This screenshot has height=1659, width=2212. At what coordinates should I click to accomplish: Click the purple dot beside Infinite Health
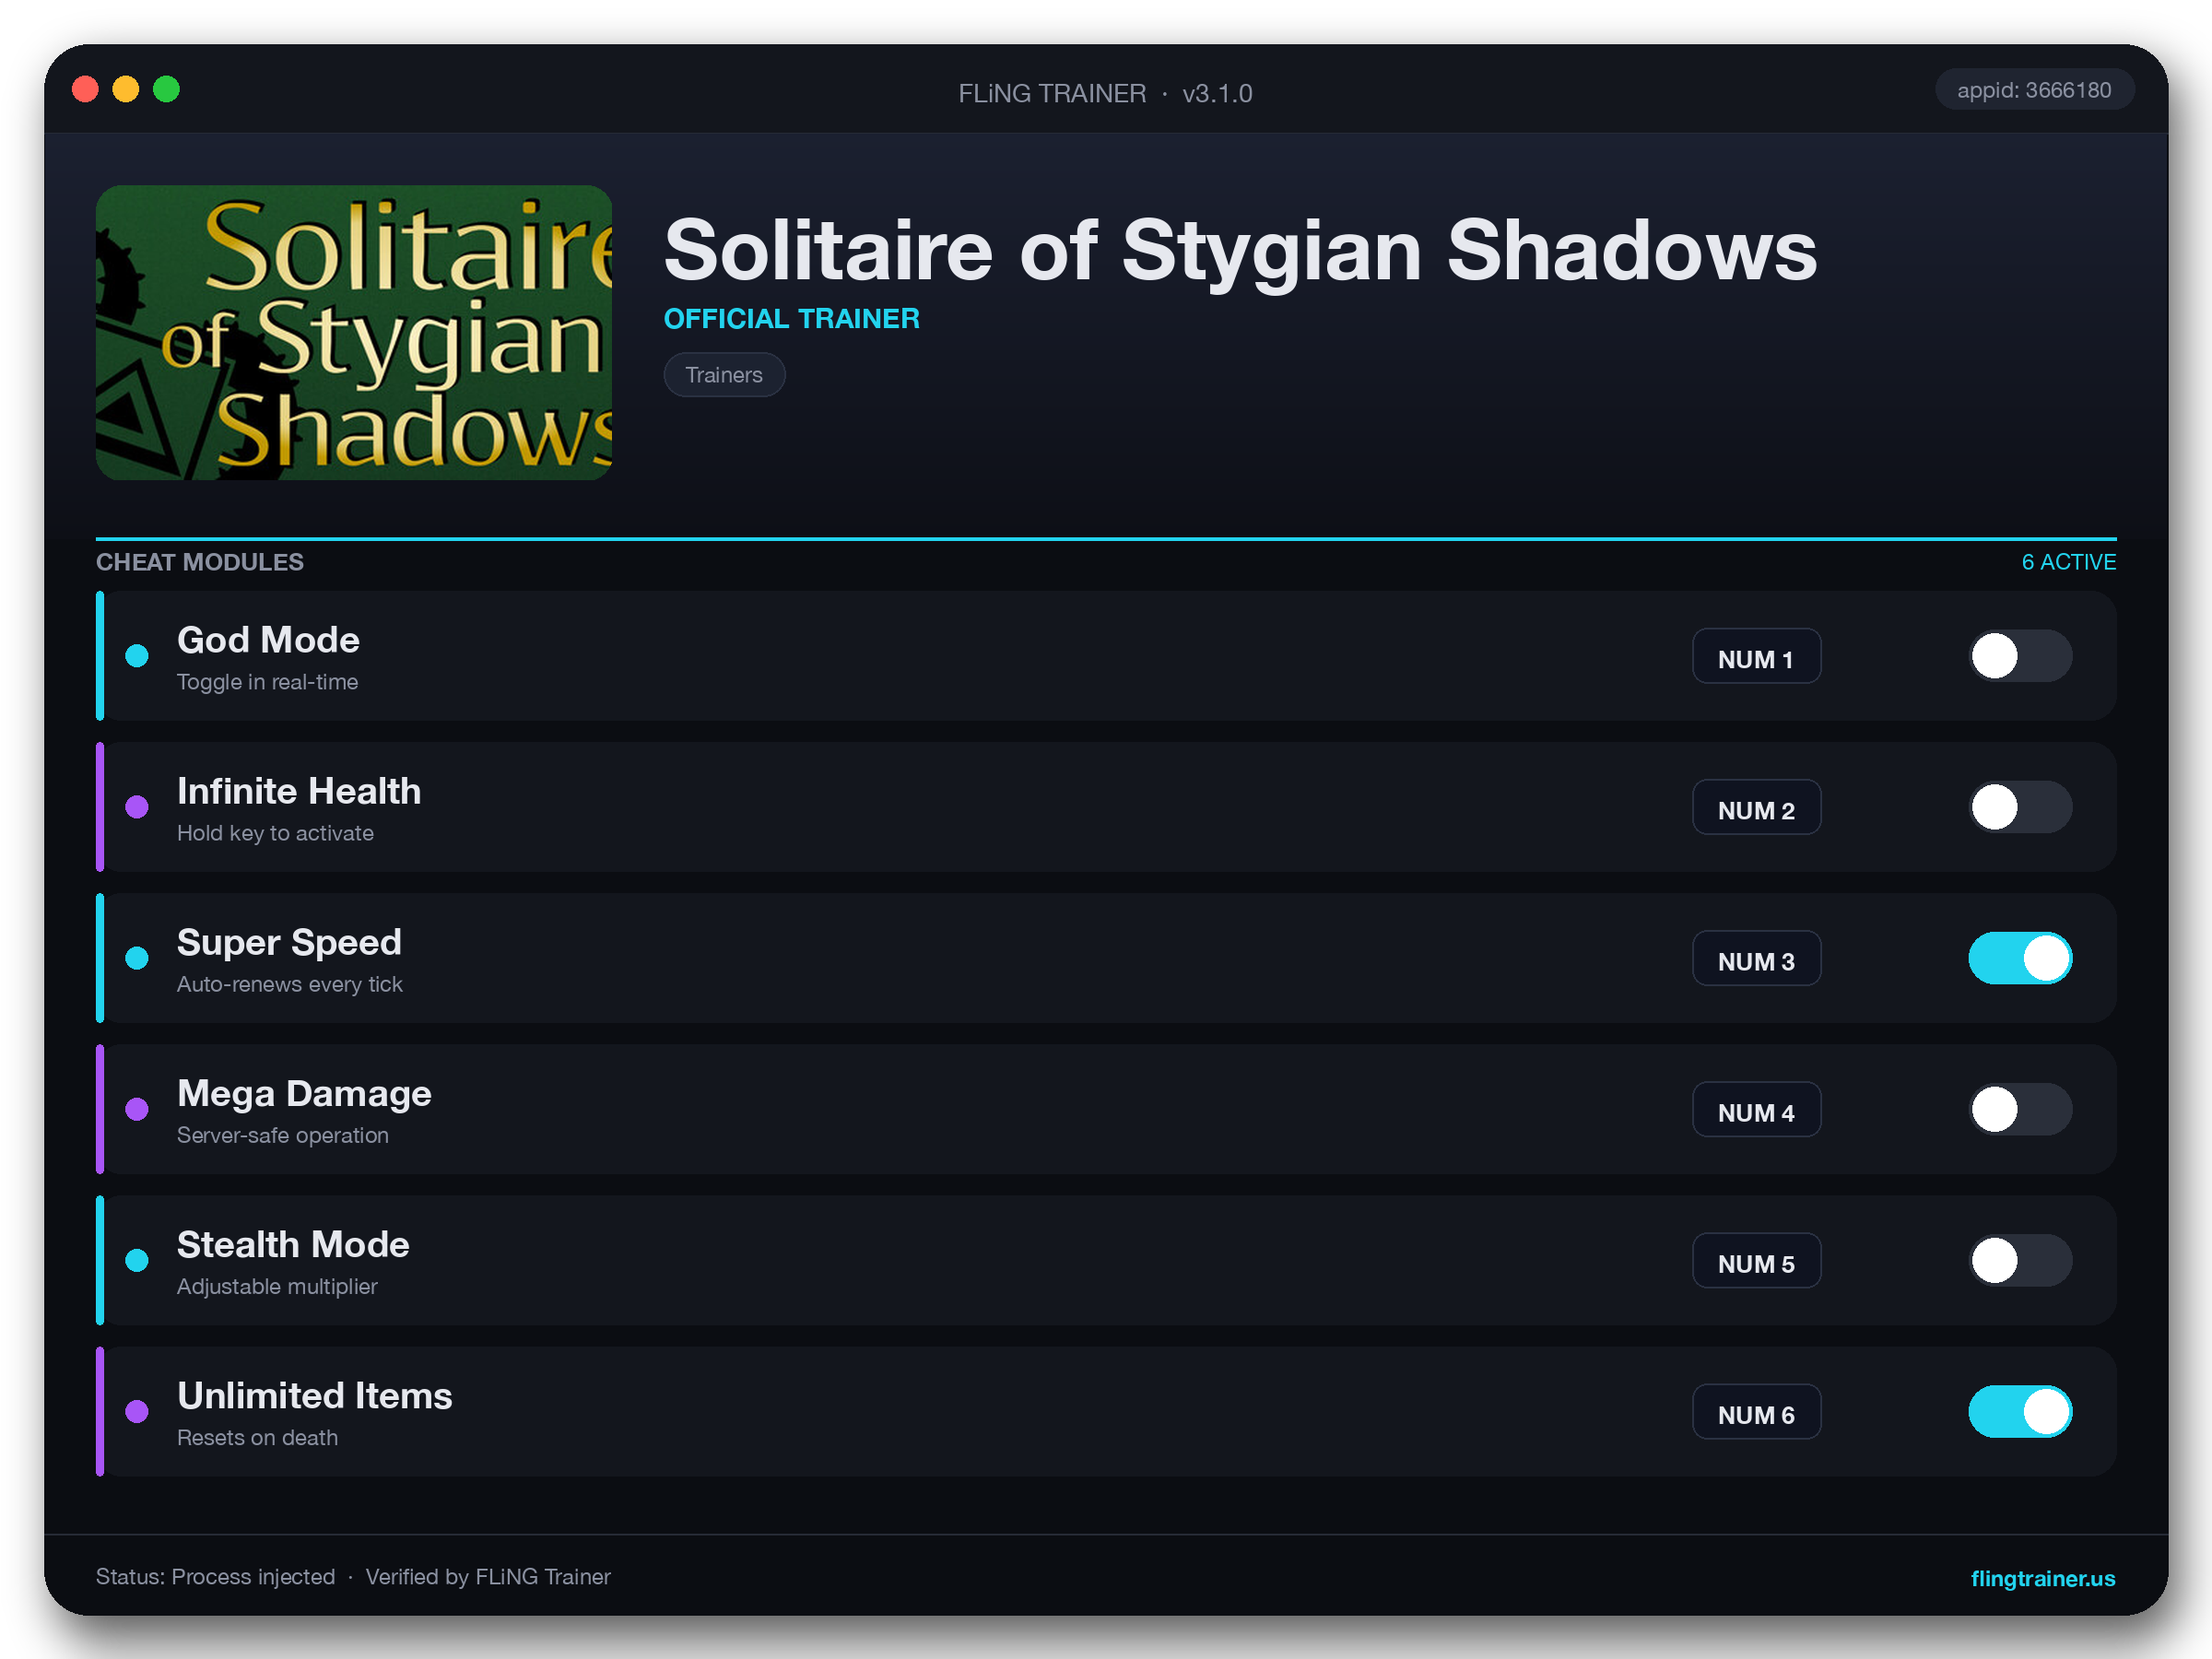[x=137, y=807]
